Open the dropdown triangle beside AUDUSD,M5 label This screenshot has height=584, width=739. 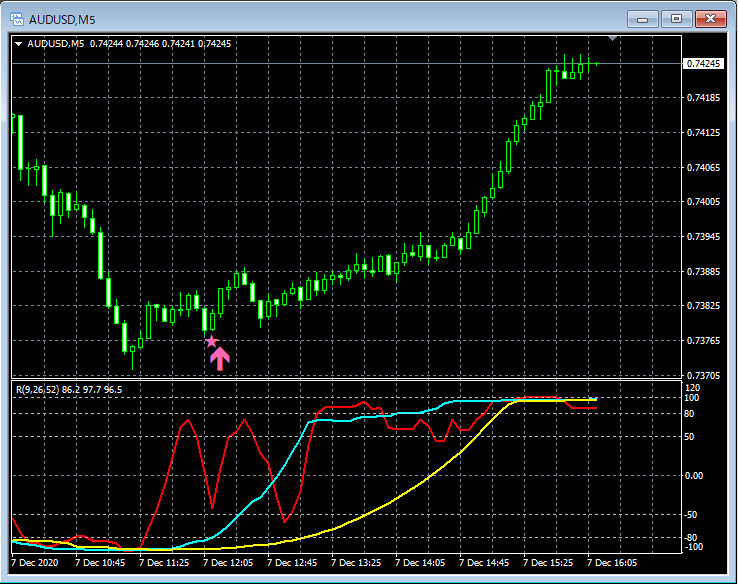pyautogui.click(x=18, y=44)
